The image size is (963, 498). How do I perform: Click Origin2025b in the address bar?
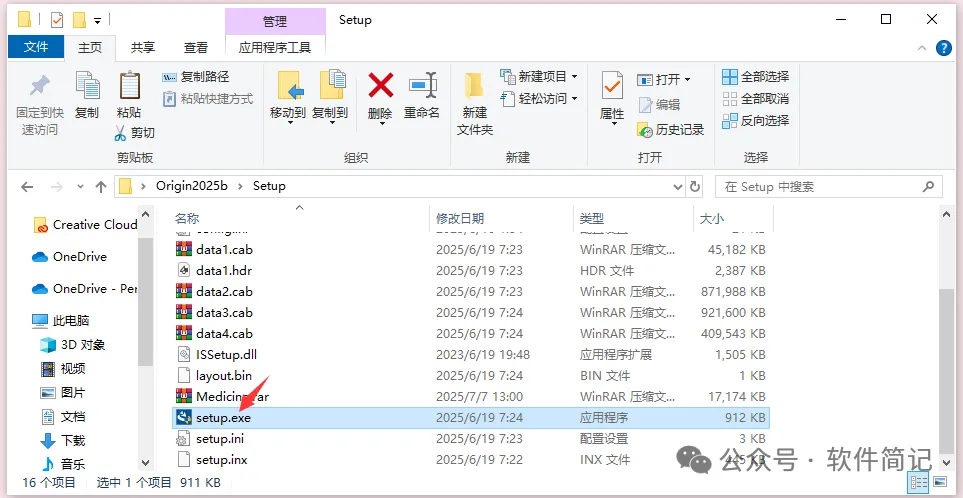point(190,186)
